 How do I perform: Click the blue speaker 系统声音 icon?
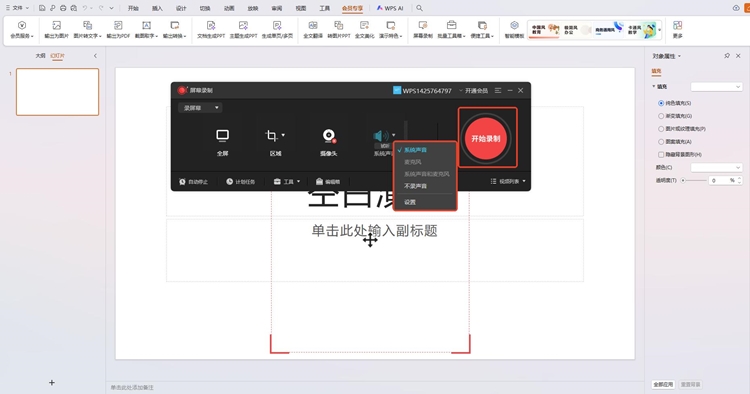381,136
